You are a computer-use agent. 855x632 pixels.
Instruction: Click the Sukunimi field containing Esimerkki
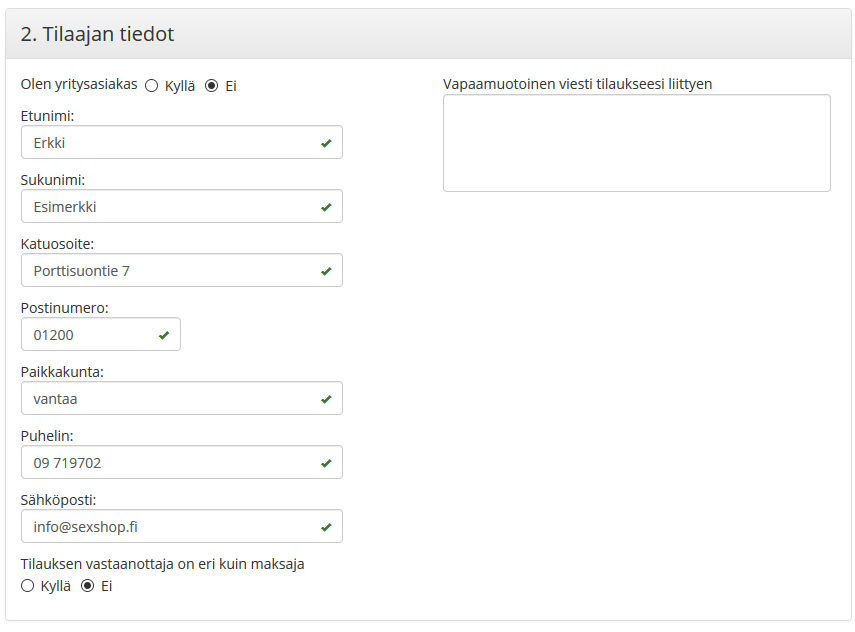point(170,207)
